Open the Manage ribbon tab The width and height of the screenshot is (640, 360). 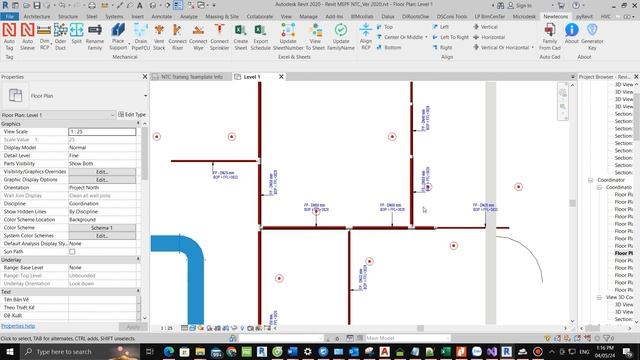point(309,16)
